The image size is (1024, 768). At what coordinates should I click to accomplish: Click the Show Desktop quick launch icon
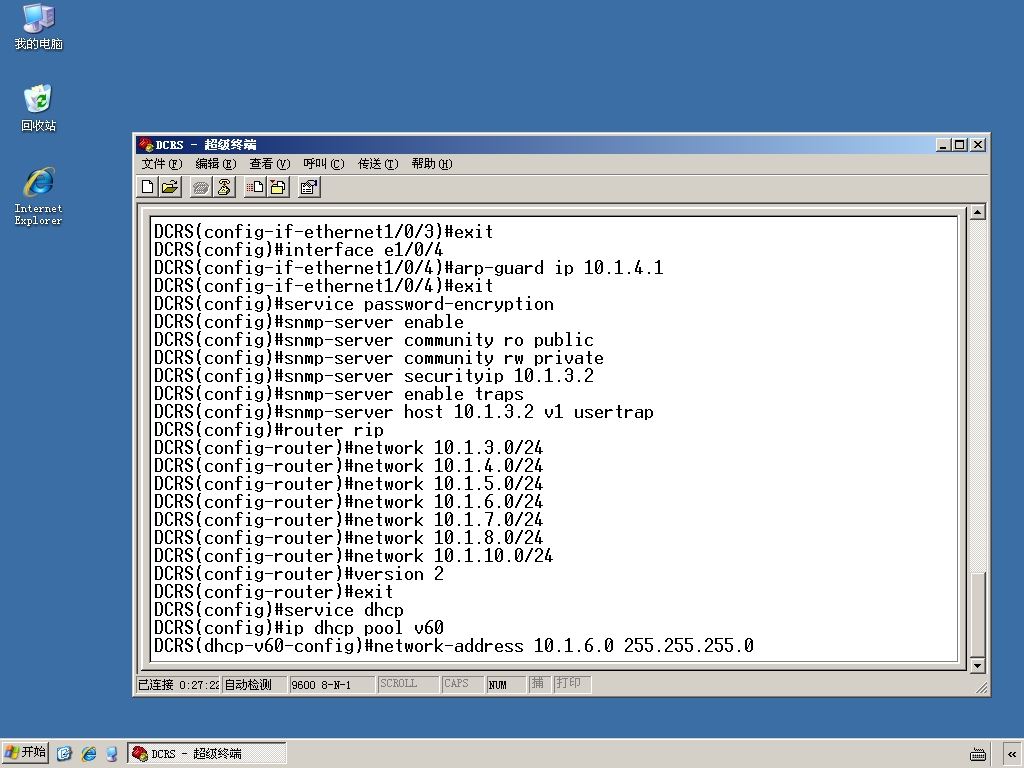coord(64,754)
